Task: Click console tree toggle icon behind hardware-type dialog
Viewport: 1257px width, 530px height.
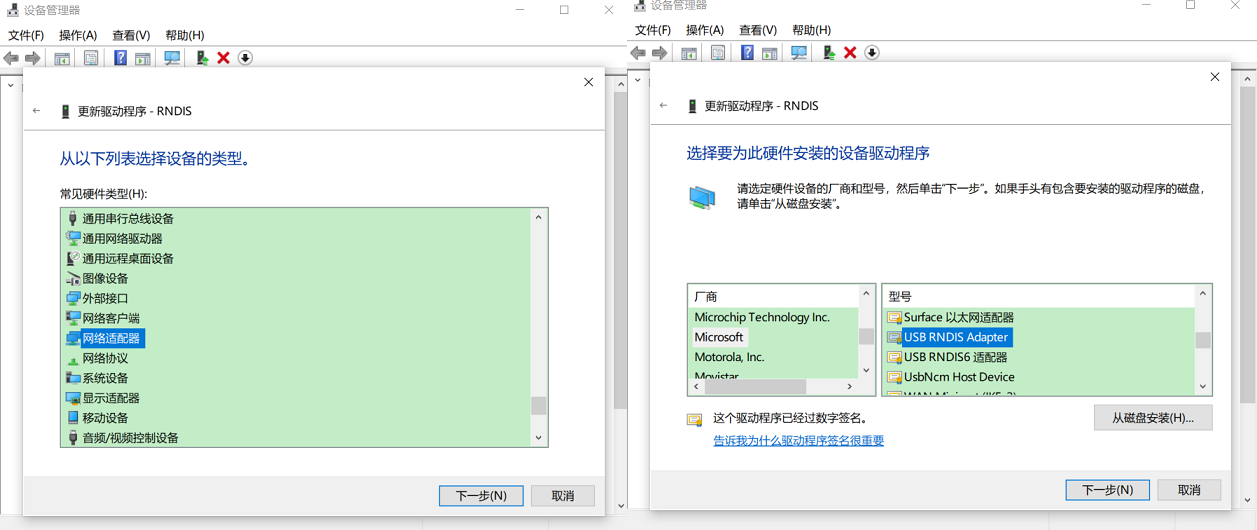Action: (x=62, y=58)
